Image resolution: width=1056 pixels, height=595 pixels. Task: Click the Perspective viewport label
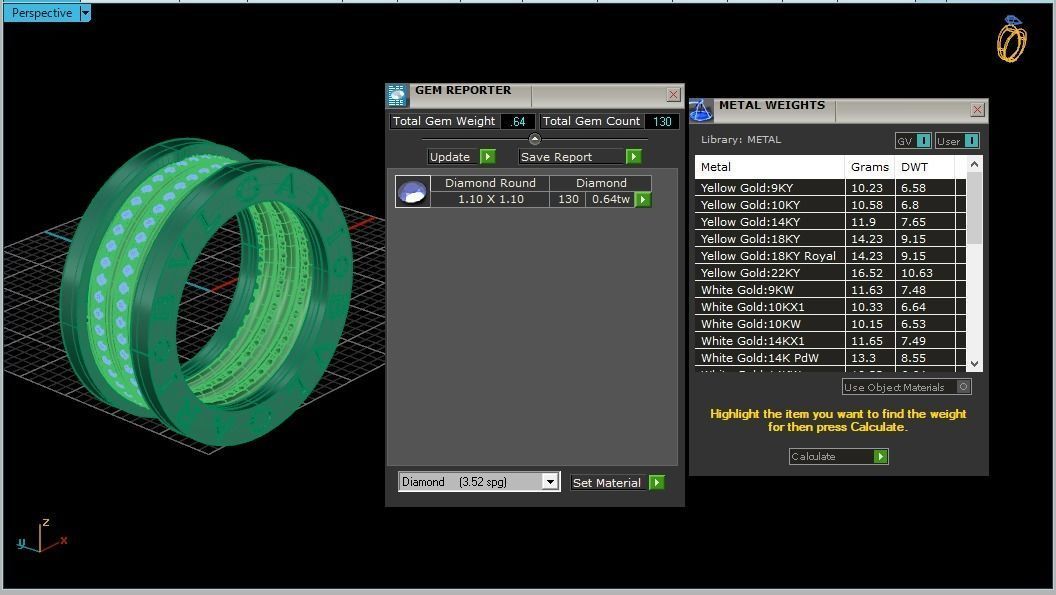coord(42,13)
